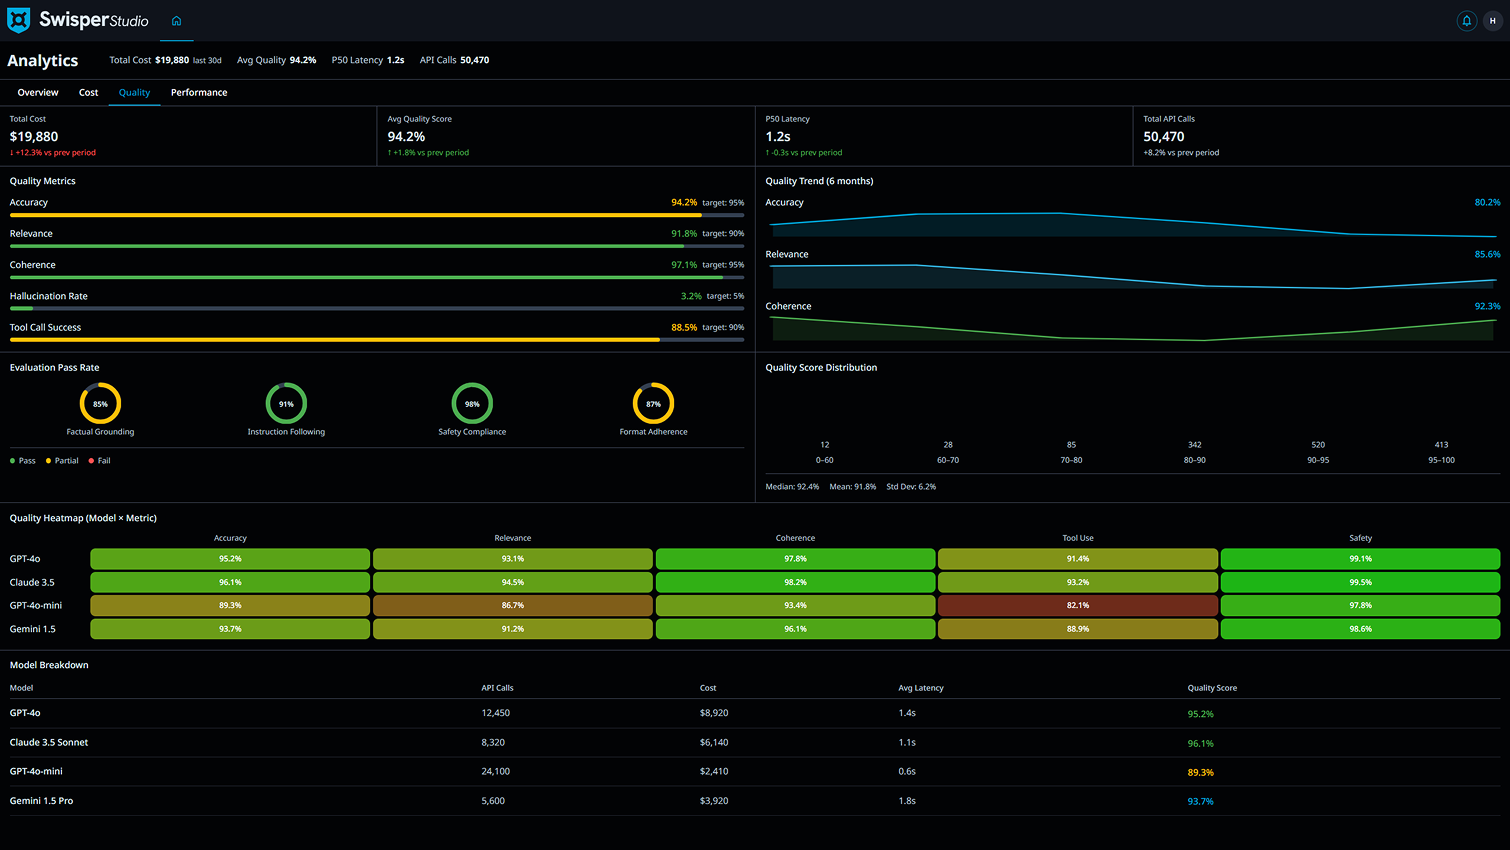Click the Avg Quality Score 94.2% card
The height and width of the screenshot is (850, 1510).
pos(565,136)
